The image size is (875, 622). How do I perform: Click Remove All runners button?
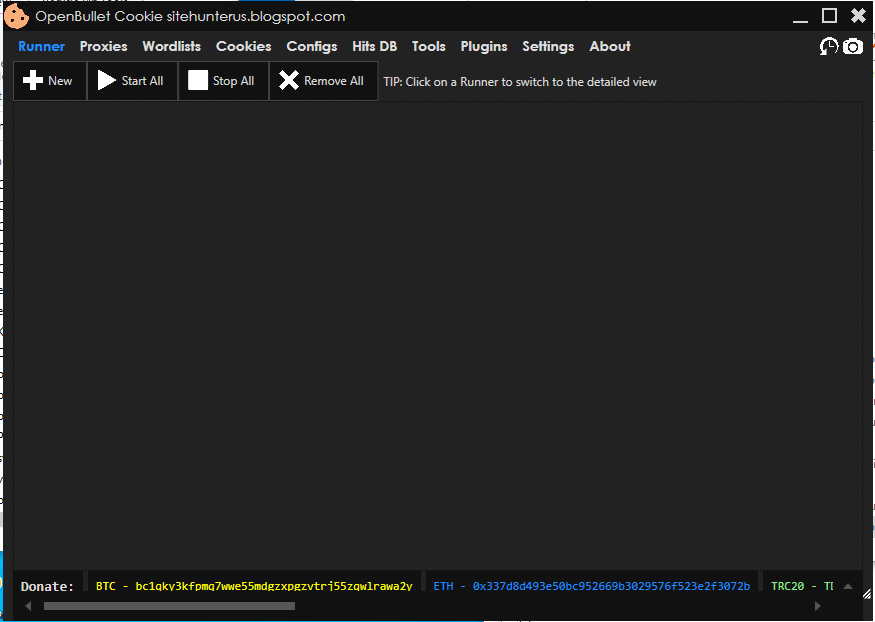point(324,81)
